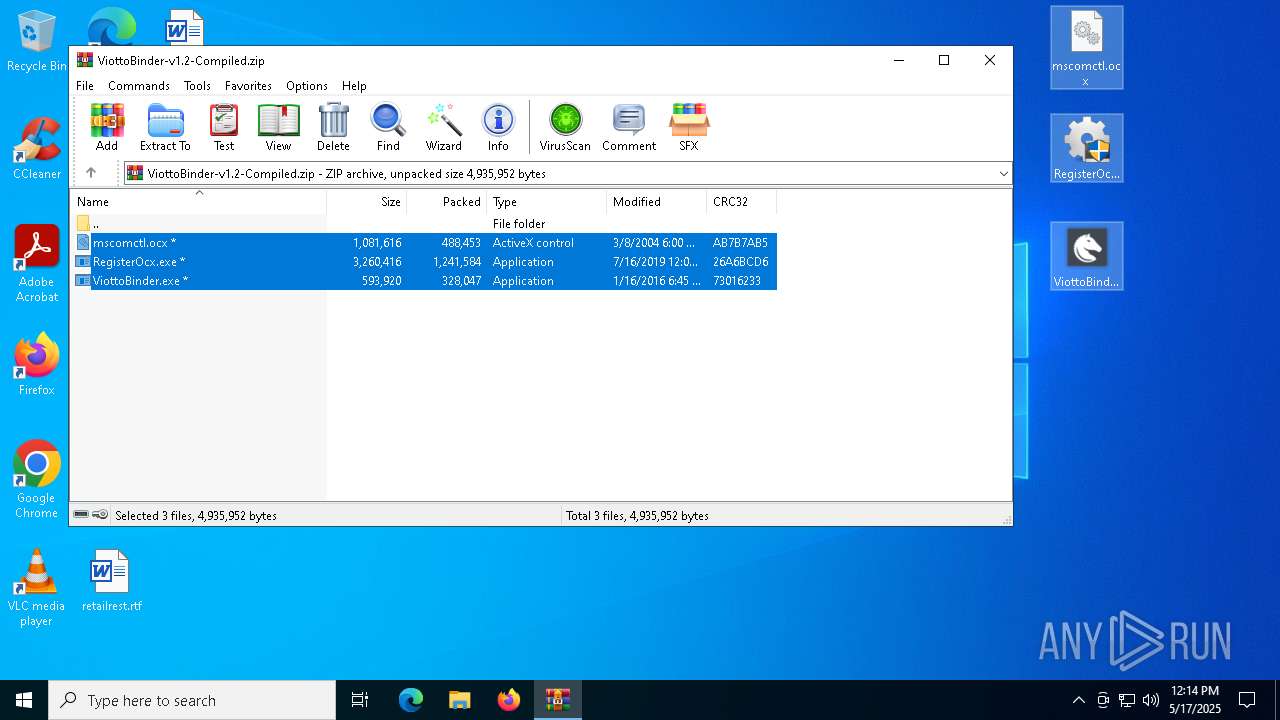1280x720 pixels.
Task: Click the drive icon in status bar
Action: pos(81,515)
